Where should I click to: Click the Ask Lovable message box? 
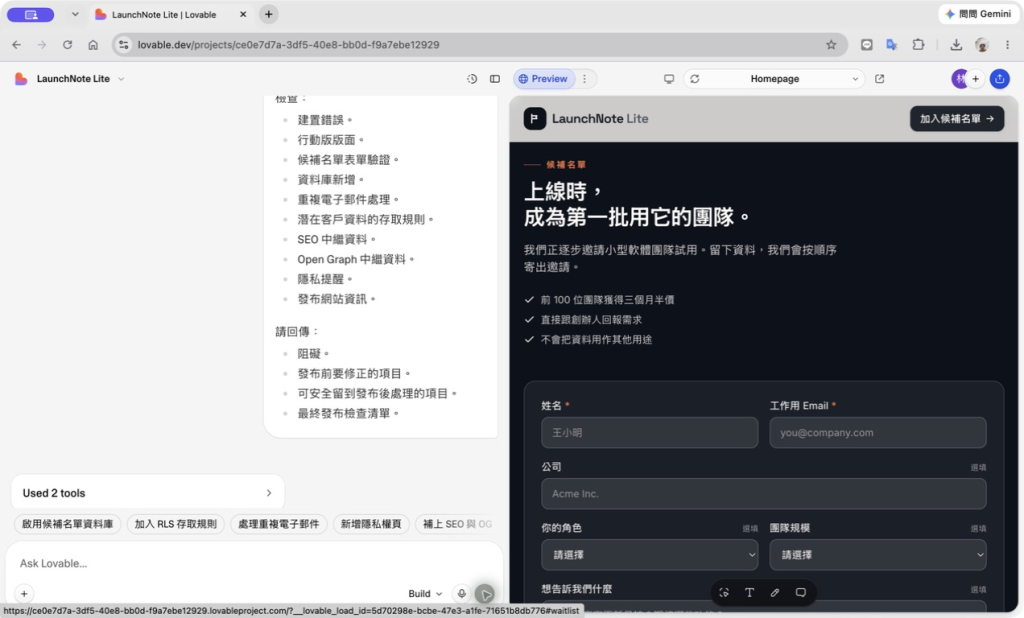pos(255,563)
